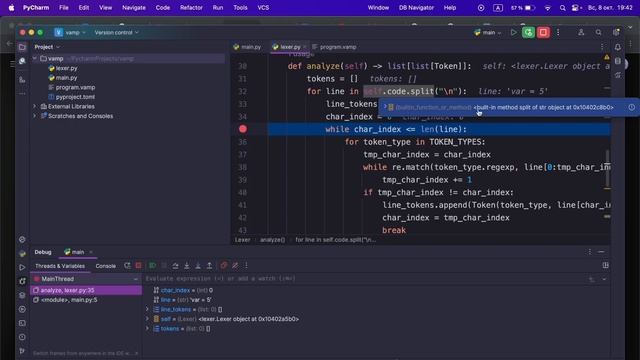Open the Version control dropdown
The image size is (640, 360).
116,32
